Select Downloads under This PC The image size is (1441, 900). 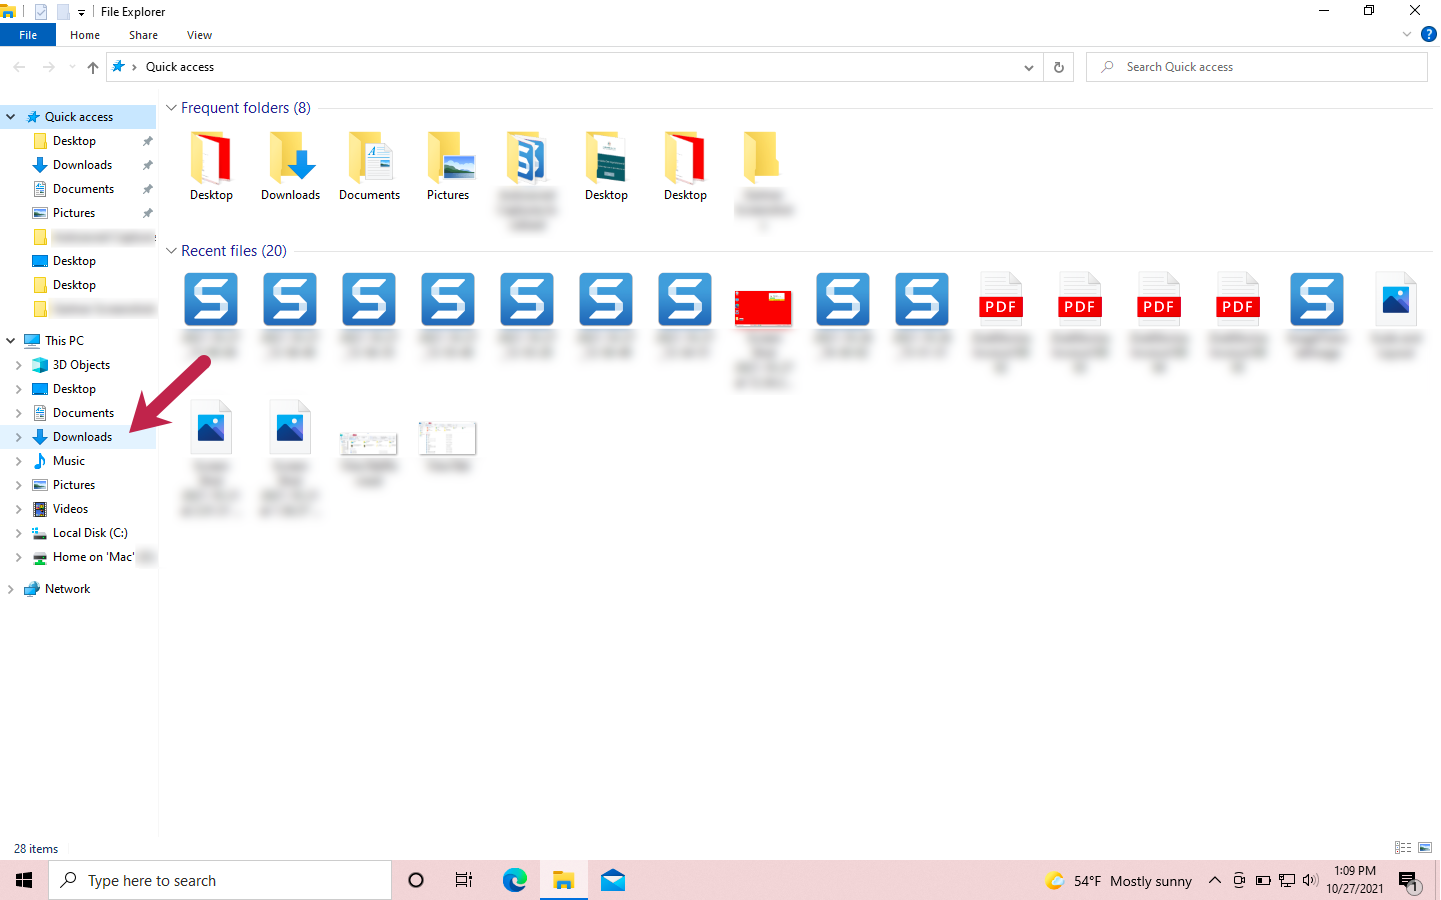[82, 437]
